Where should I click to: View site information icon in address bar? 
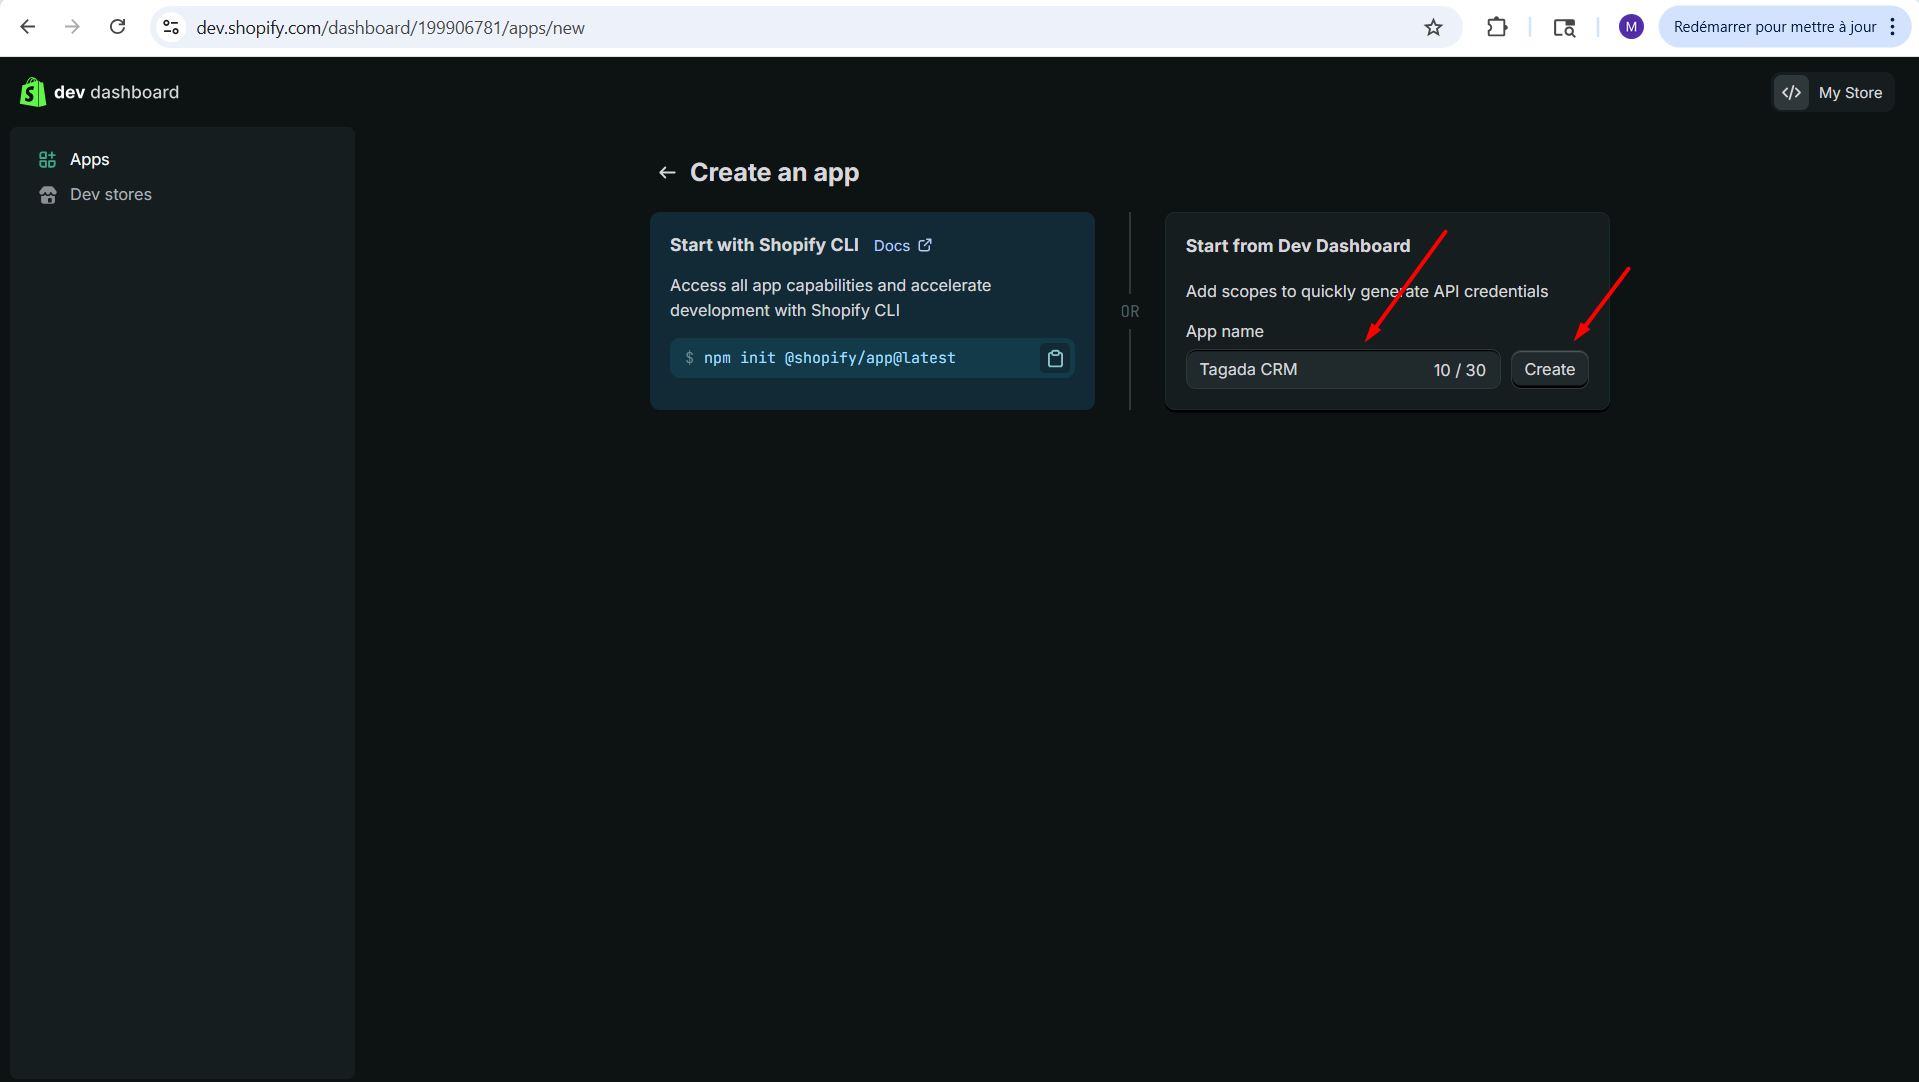[171, 27]
